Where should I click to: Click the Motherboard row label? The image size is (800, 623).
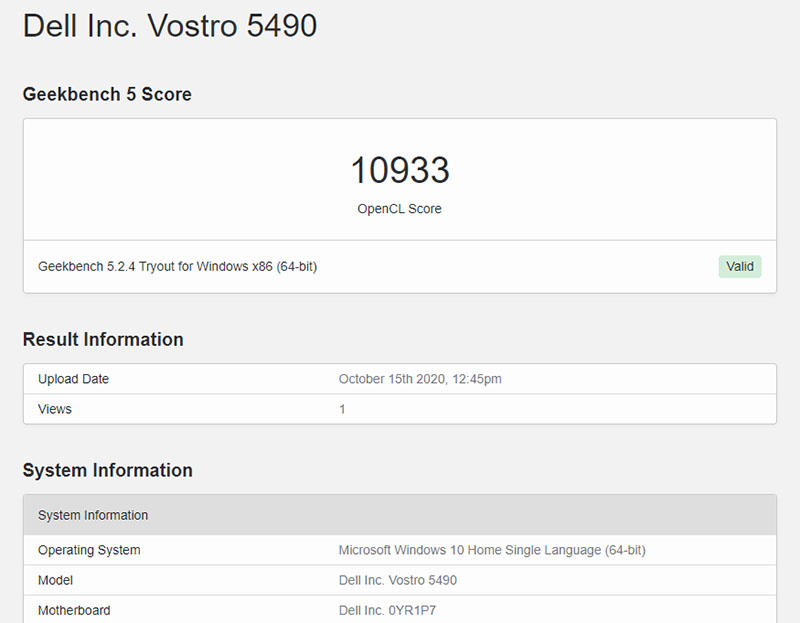74,610
